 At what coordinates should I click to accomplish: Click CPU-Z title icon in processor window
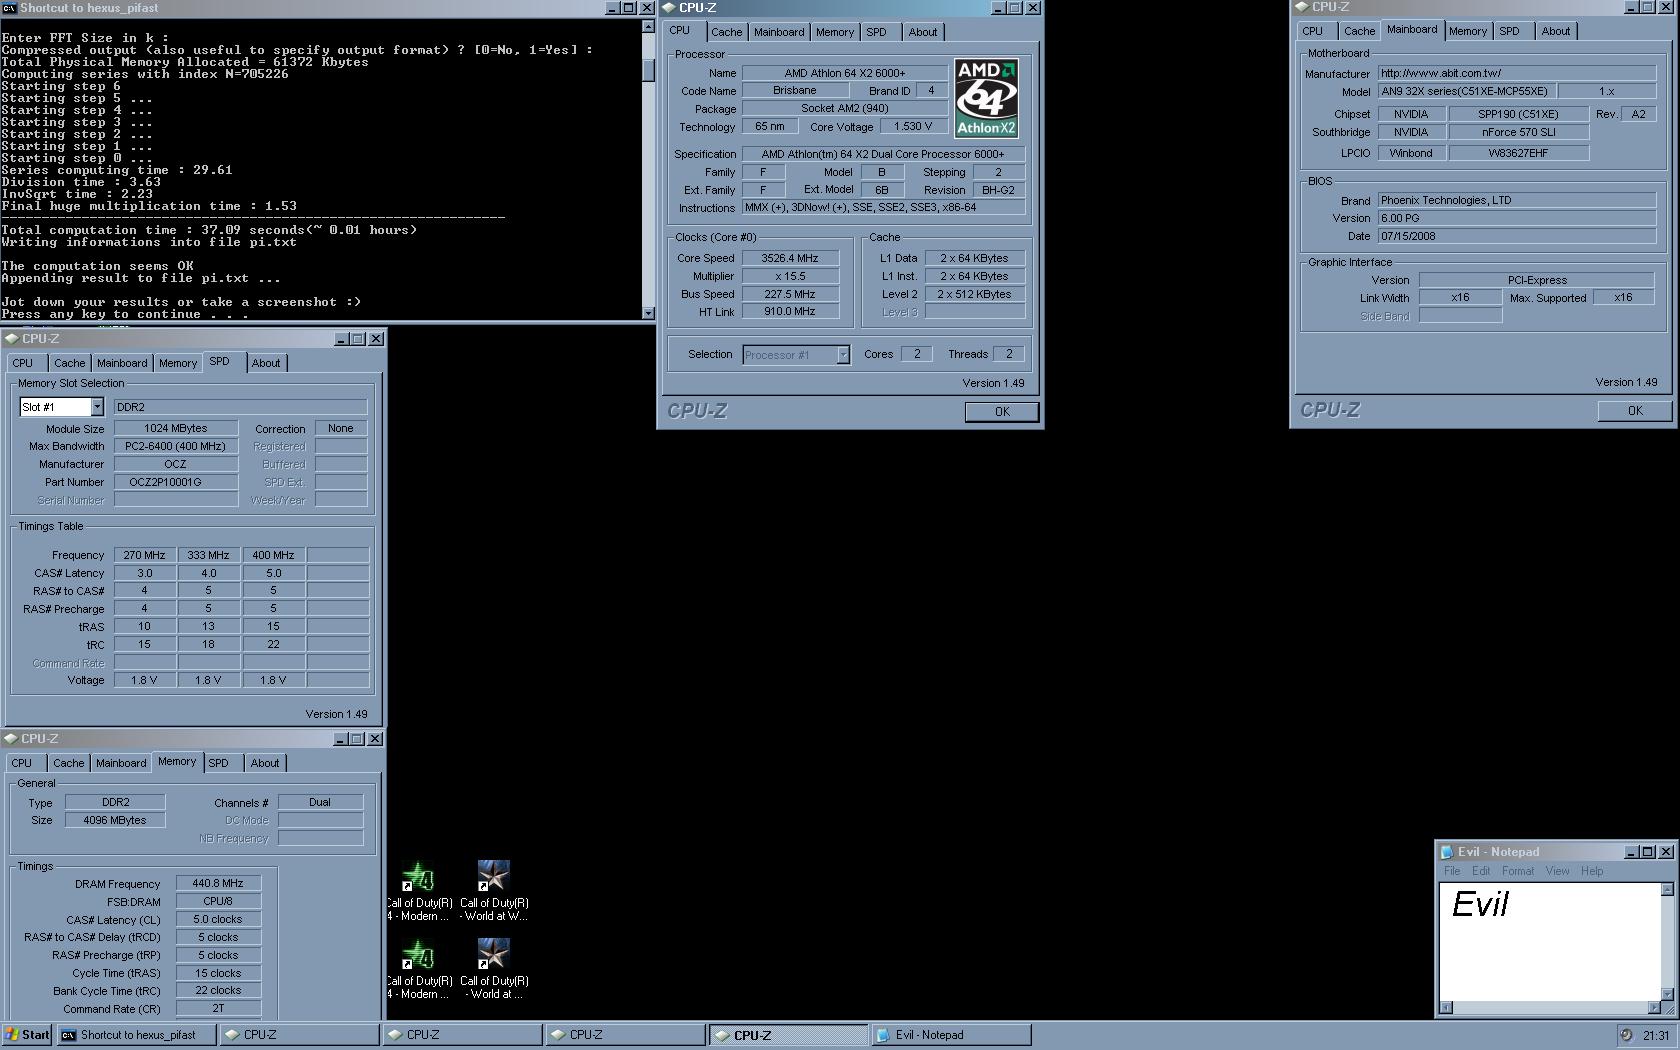click(x=668, y=8)
